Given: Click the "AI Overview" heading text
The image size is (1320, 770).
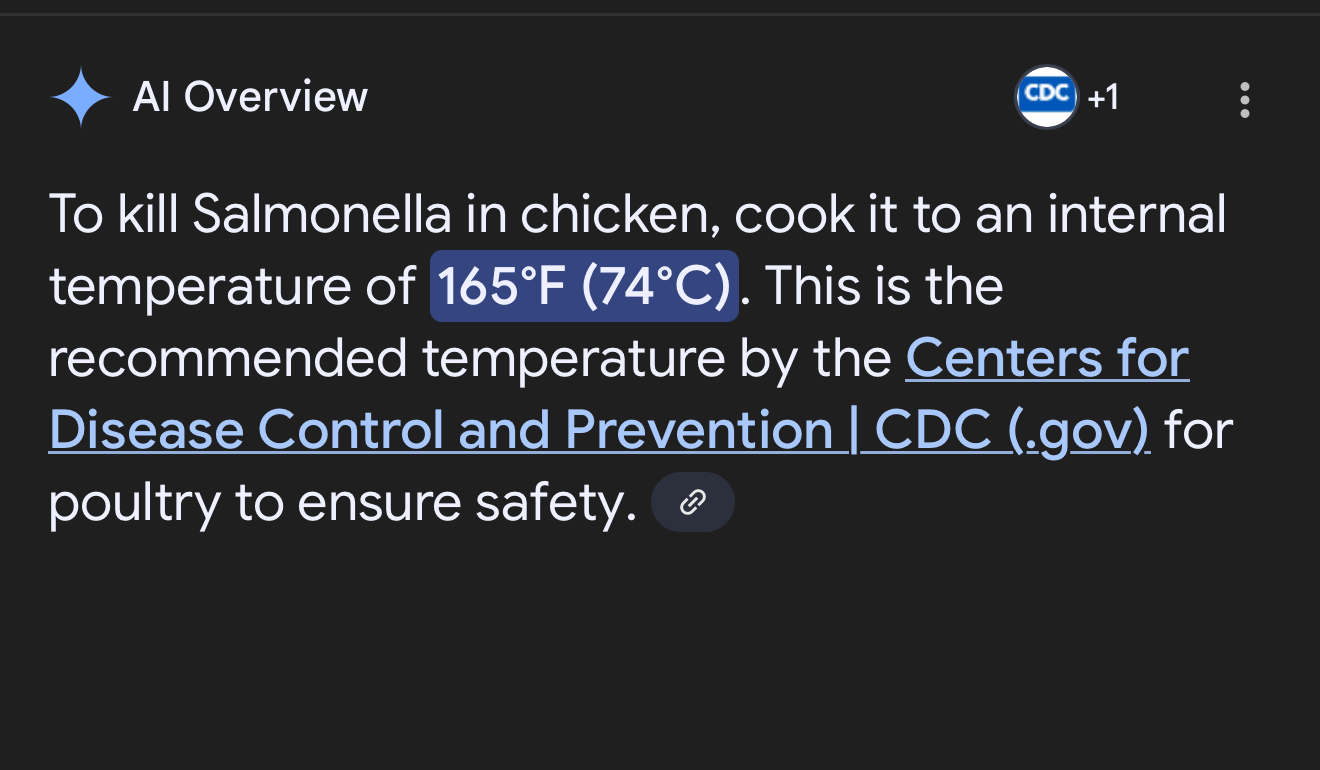Looking at the screenshot, I should [250, 98].
